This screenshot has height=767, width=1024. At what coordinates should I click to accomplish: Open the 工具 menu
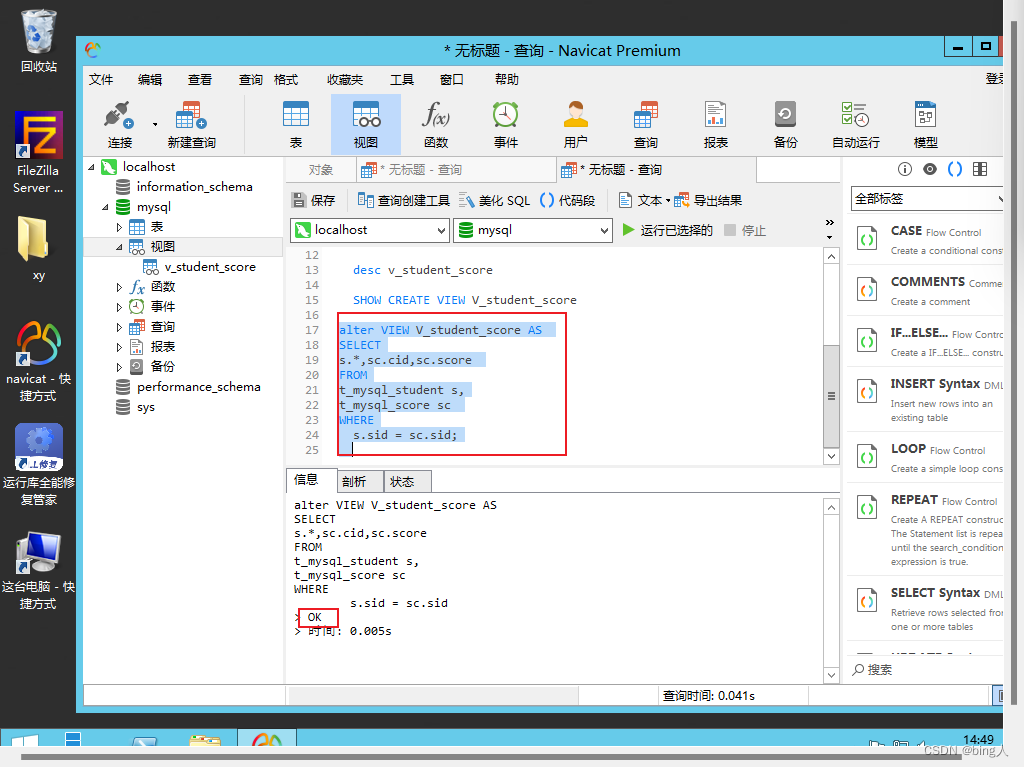(402, 79)
